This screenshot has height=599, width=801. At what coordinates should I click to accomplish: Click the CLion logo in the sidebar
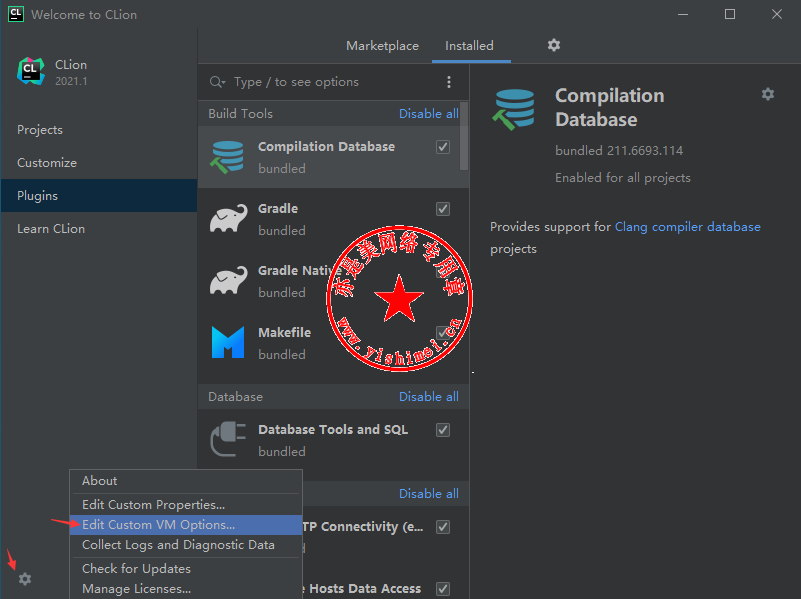point(31,71)
